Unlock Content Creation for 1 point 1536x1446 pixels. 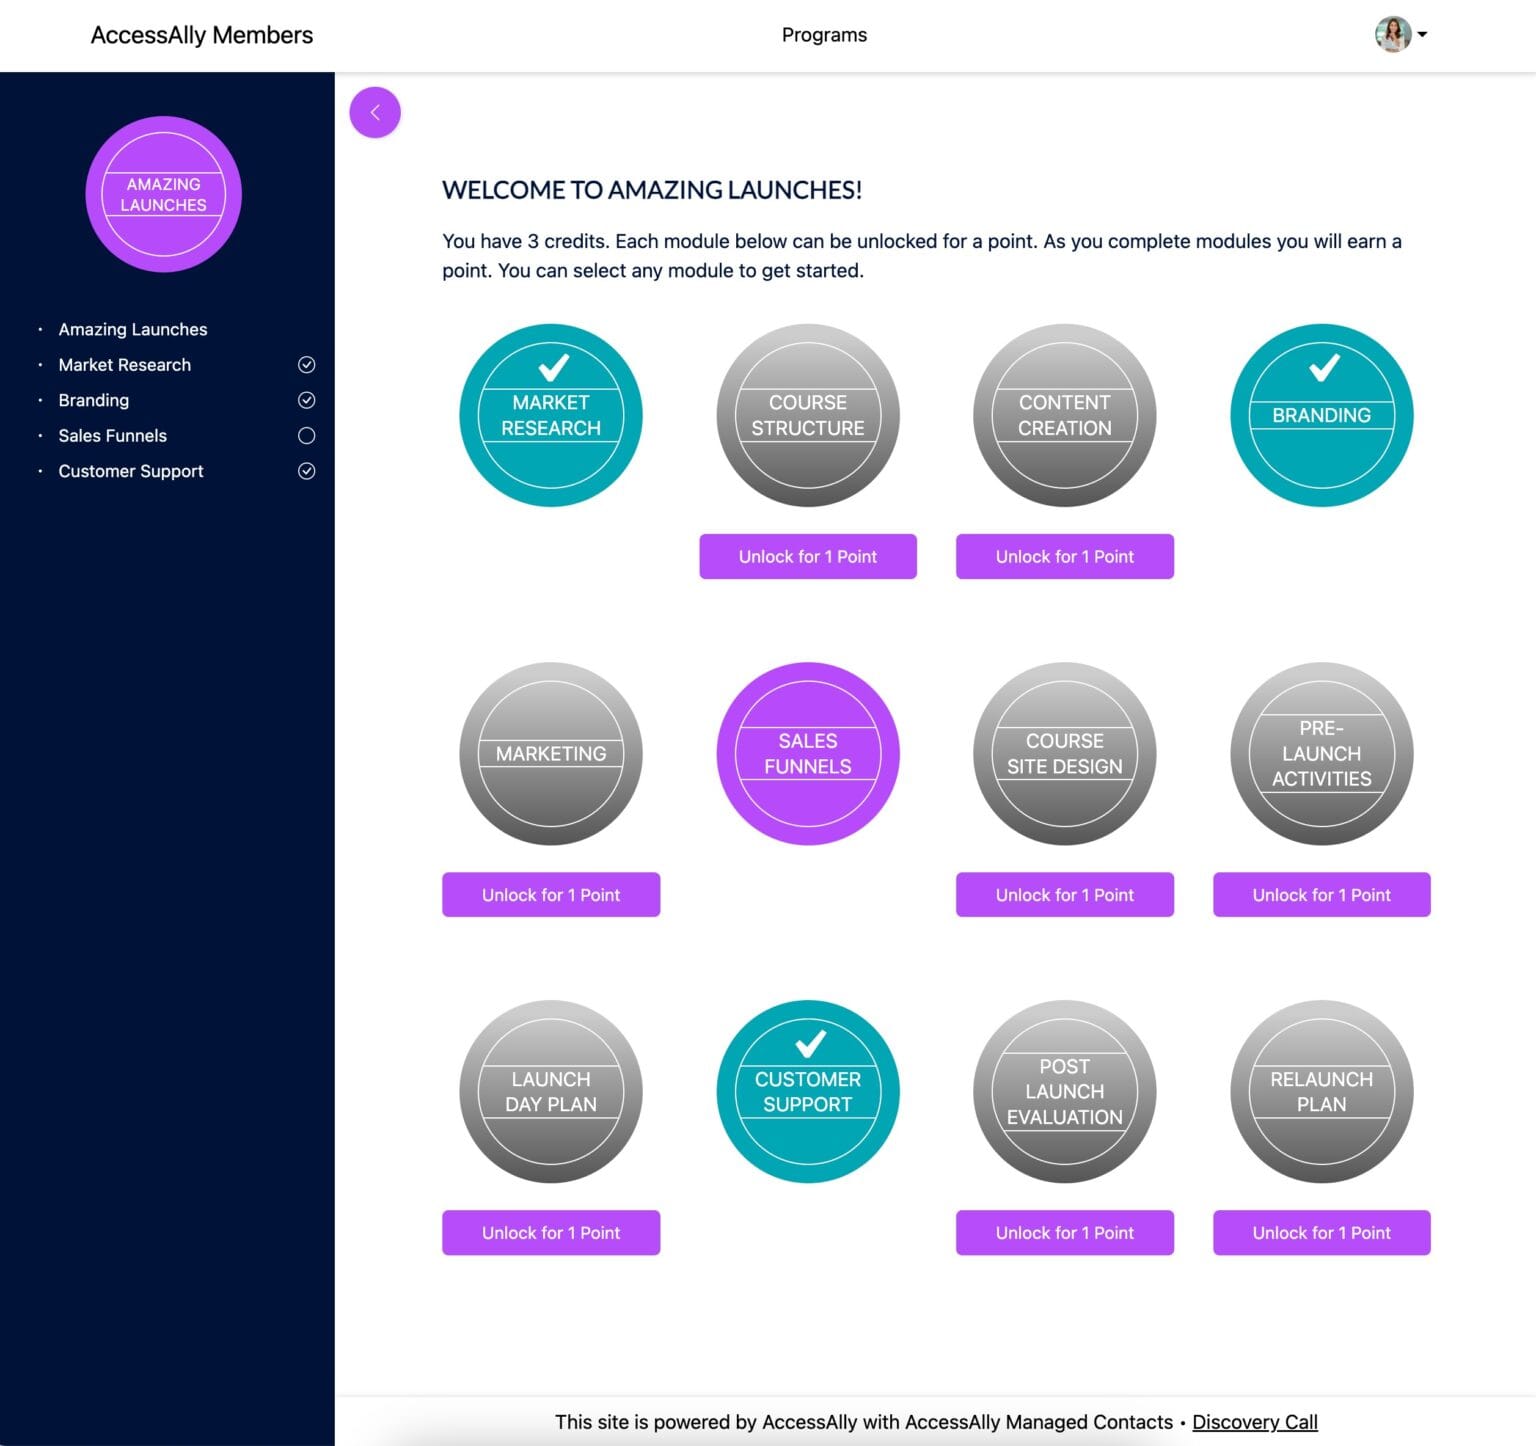click(x=1064, y=556)
